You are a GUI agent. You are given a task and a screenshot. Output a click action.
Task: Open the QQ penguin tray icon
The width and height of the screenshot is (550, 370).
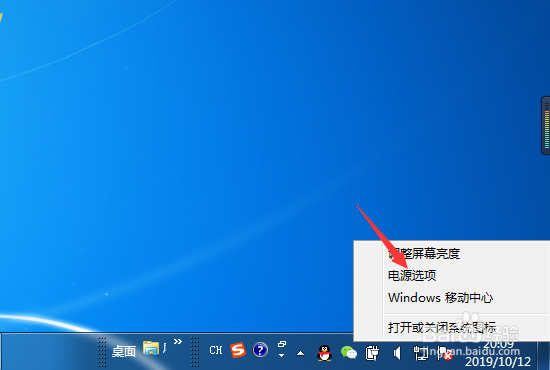point(324,353)
